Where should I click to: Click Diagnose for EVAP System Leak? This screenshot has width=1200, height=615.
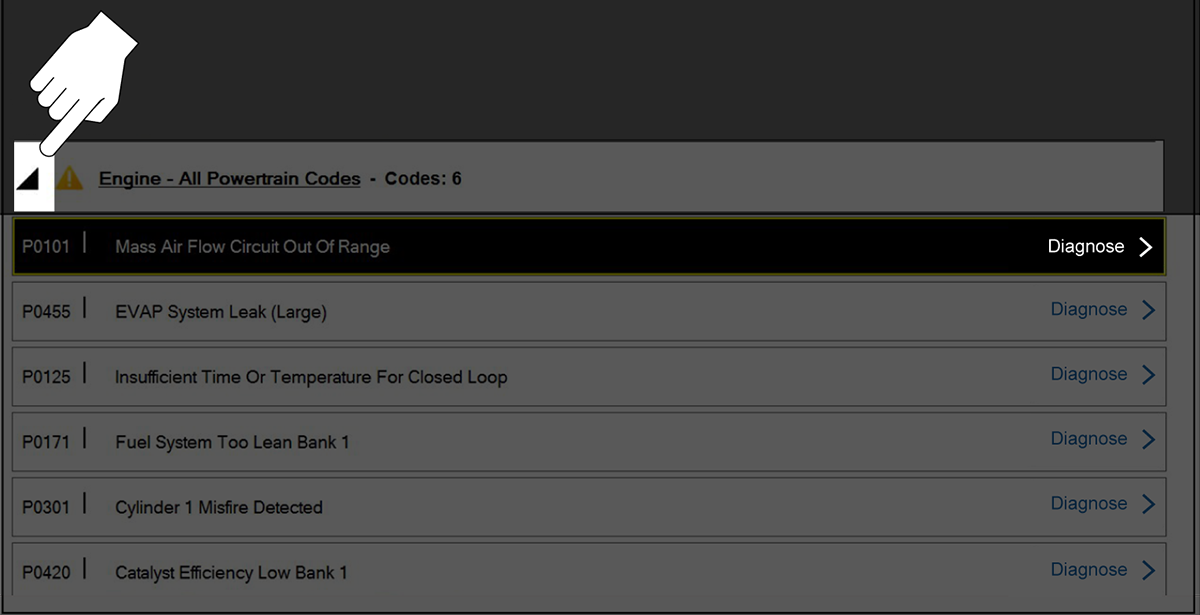coord(1088,310)
